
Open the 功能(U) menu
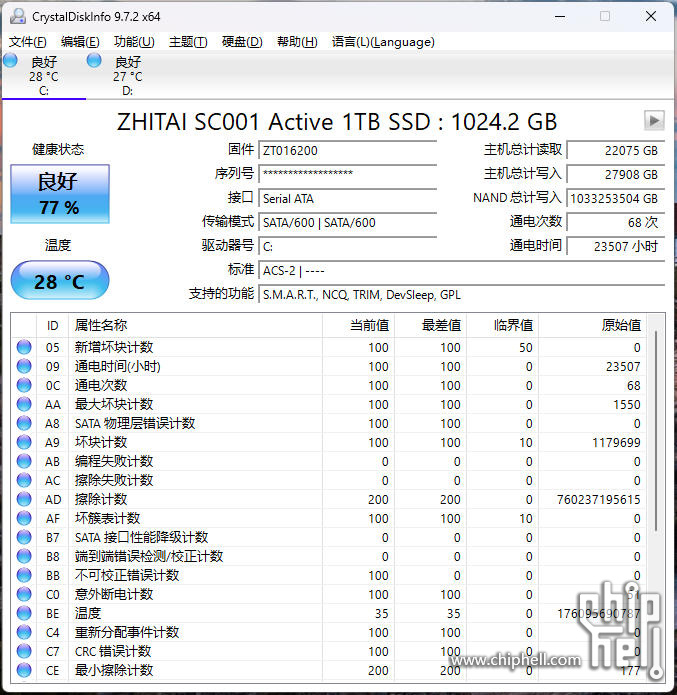(x=134, y=42)
